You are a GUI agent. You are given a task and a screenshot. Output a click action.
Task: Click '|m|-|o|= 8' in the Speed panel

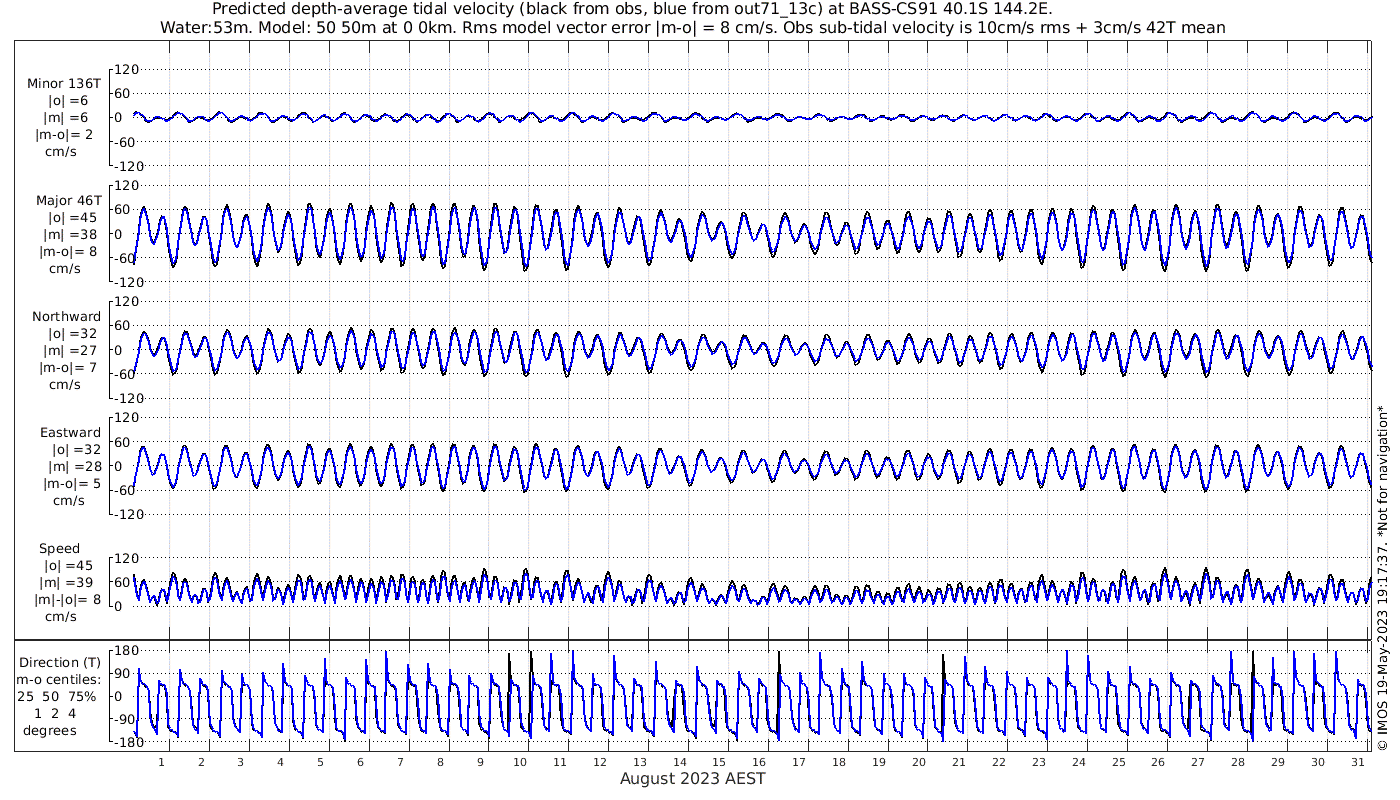pyautogui.click(x=66, y=599)
